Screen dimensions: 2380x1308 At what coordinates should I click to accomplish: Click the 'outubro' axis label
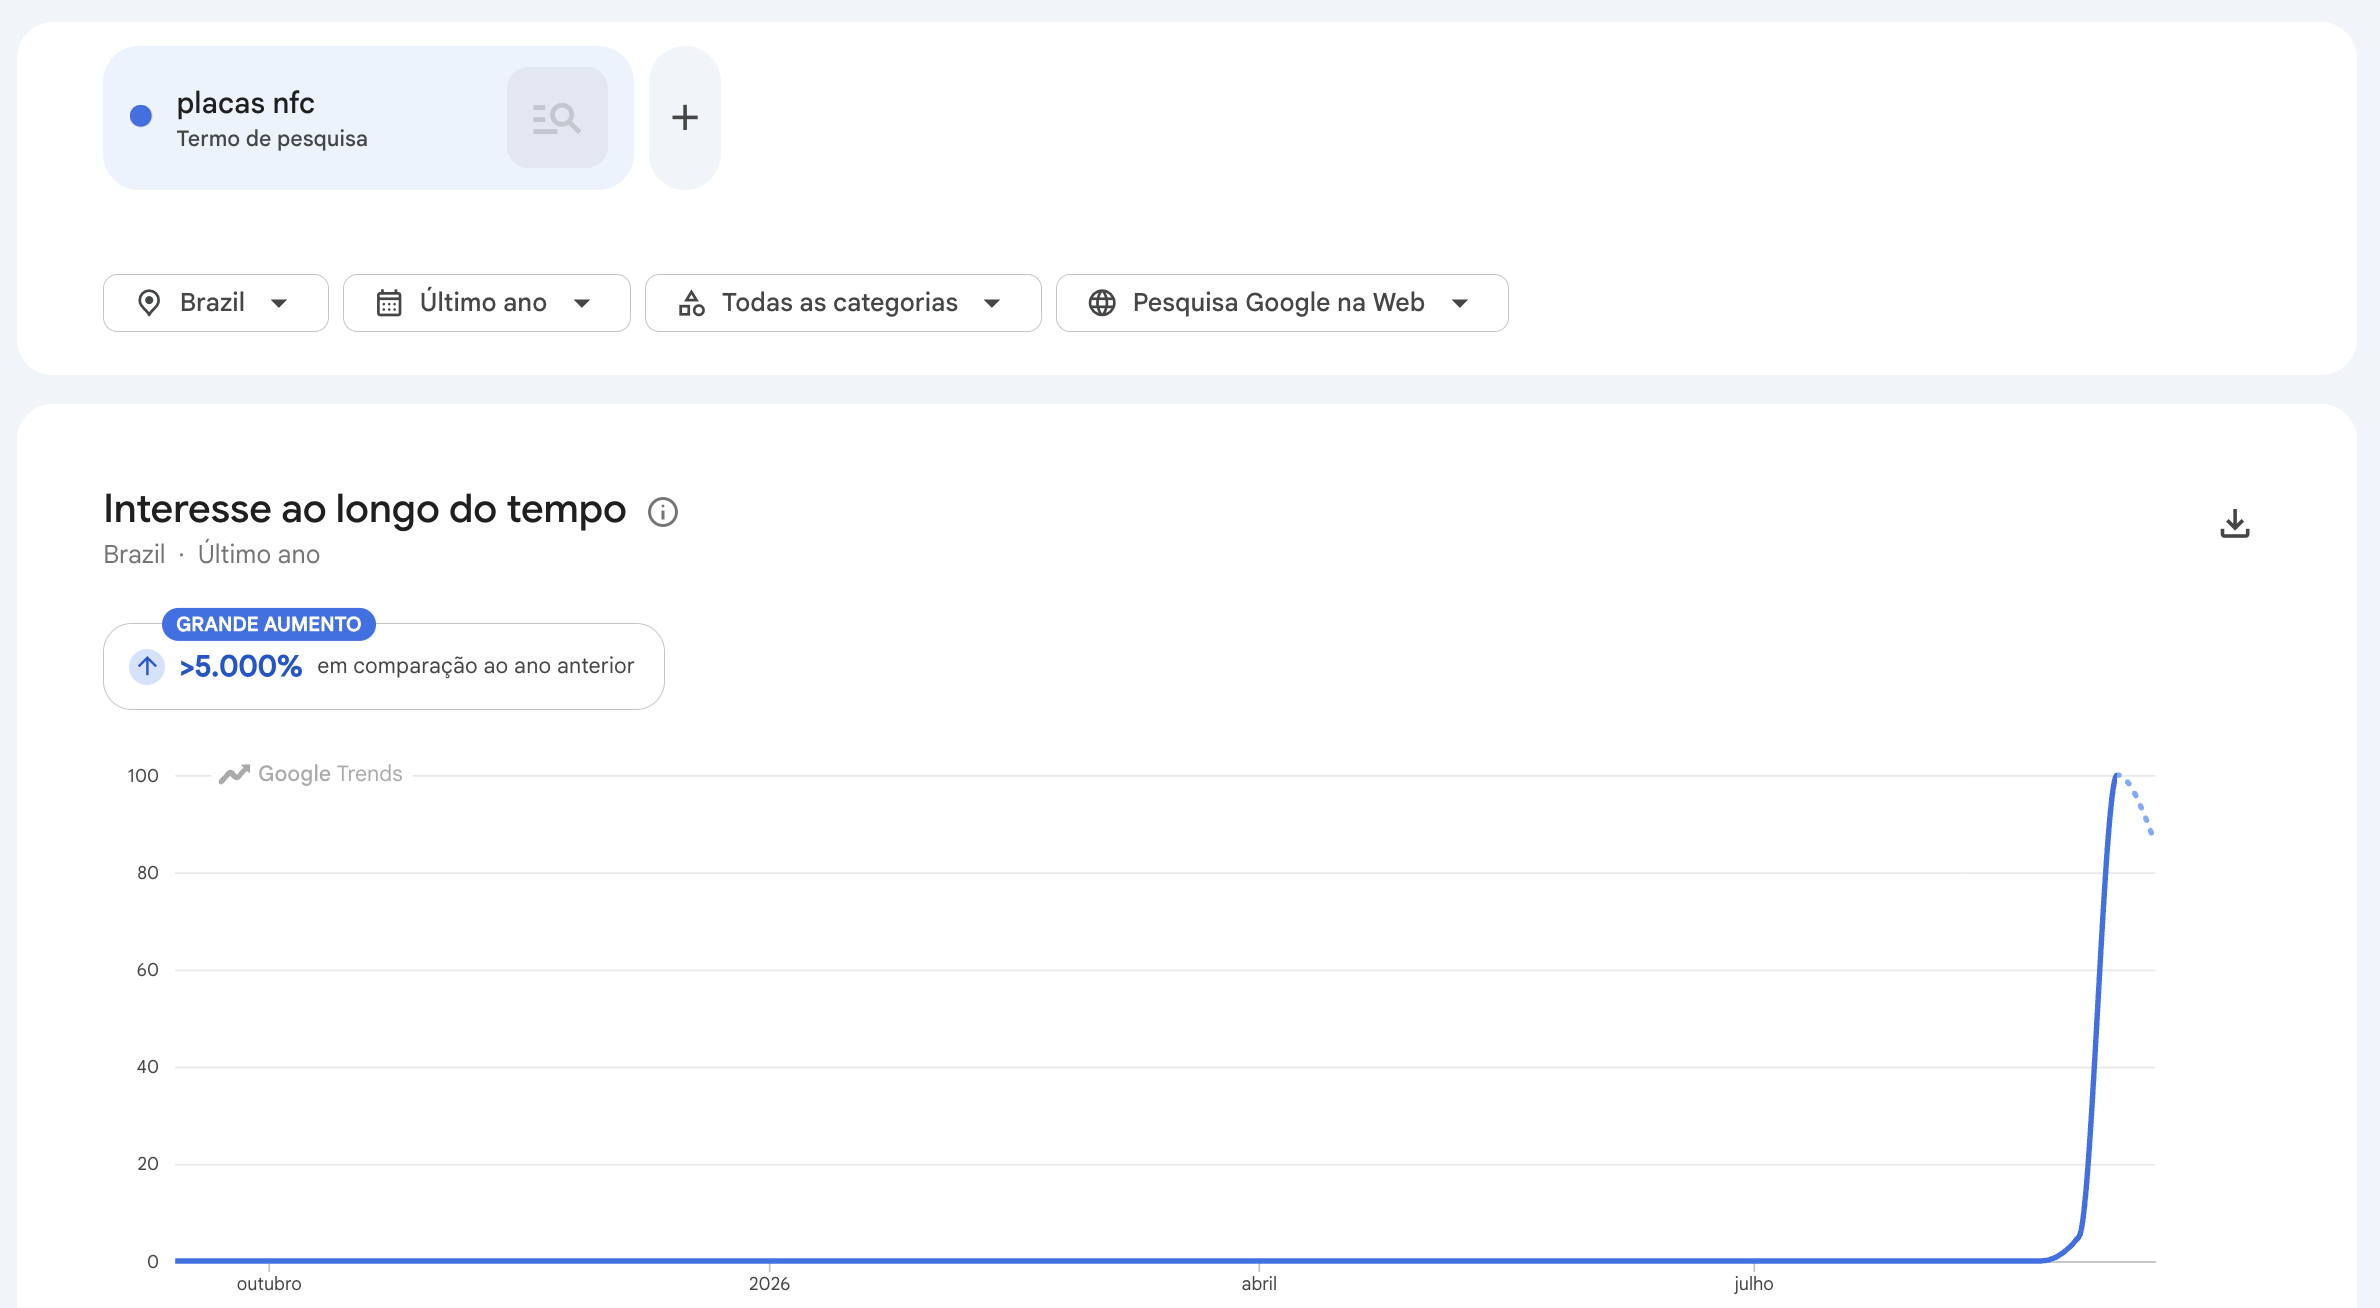point(269,1284)
